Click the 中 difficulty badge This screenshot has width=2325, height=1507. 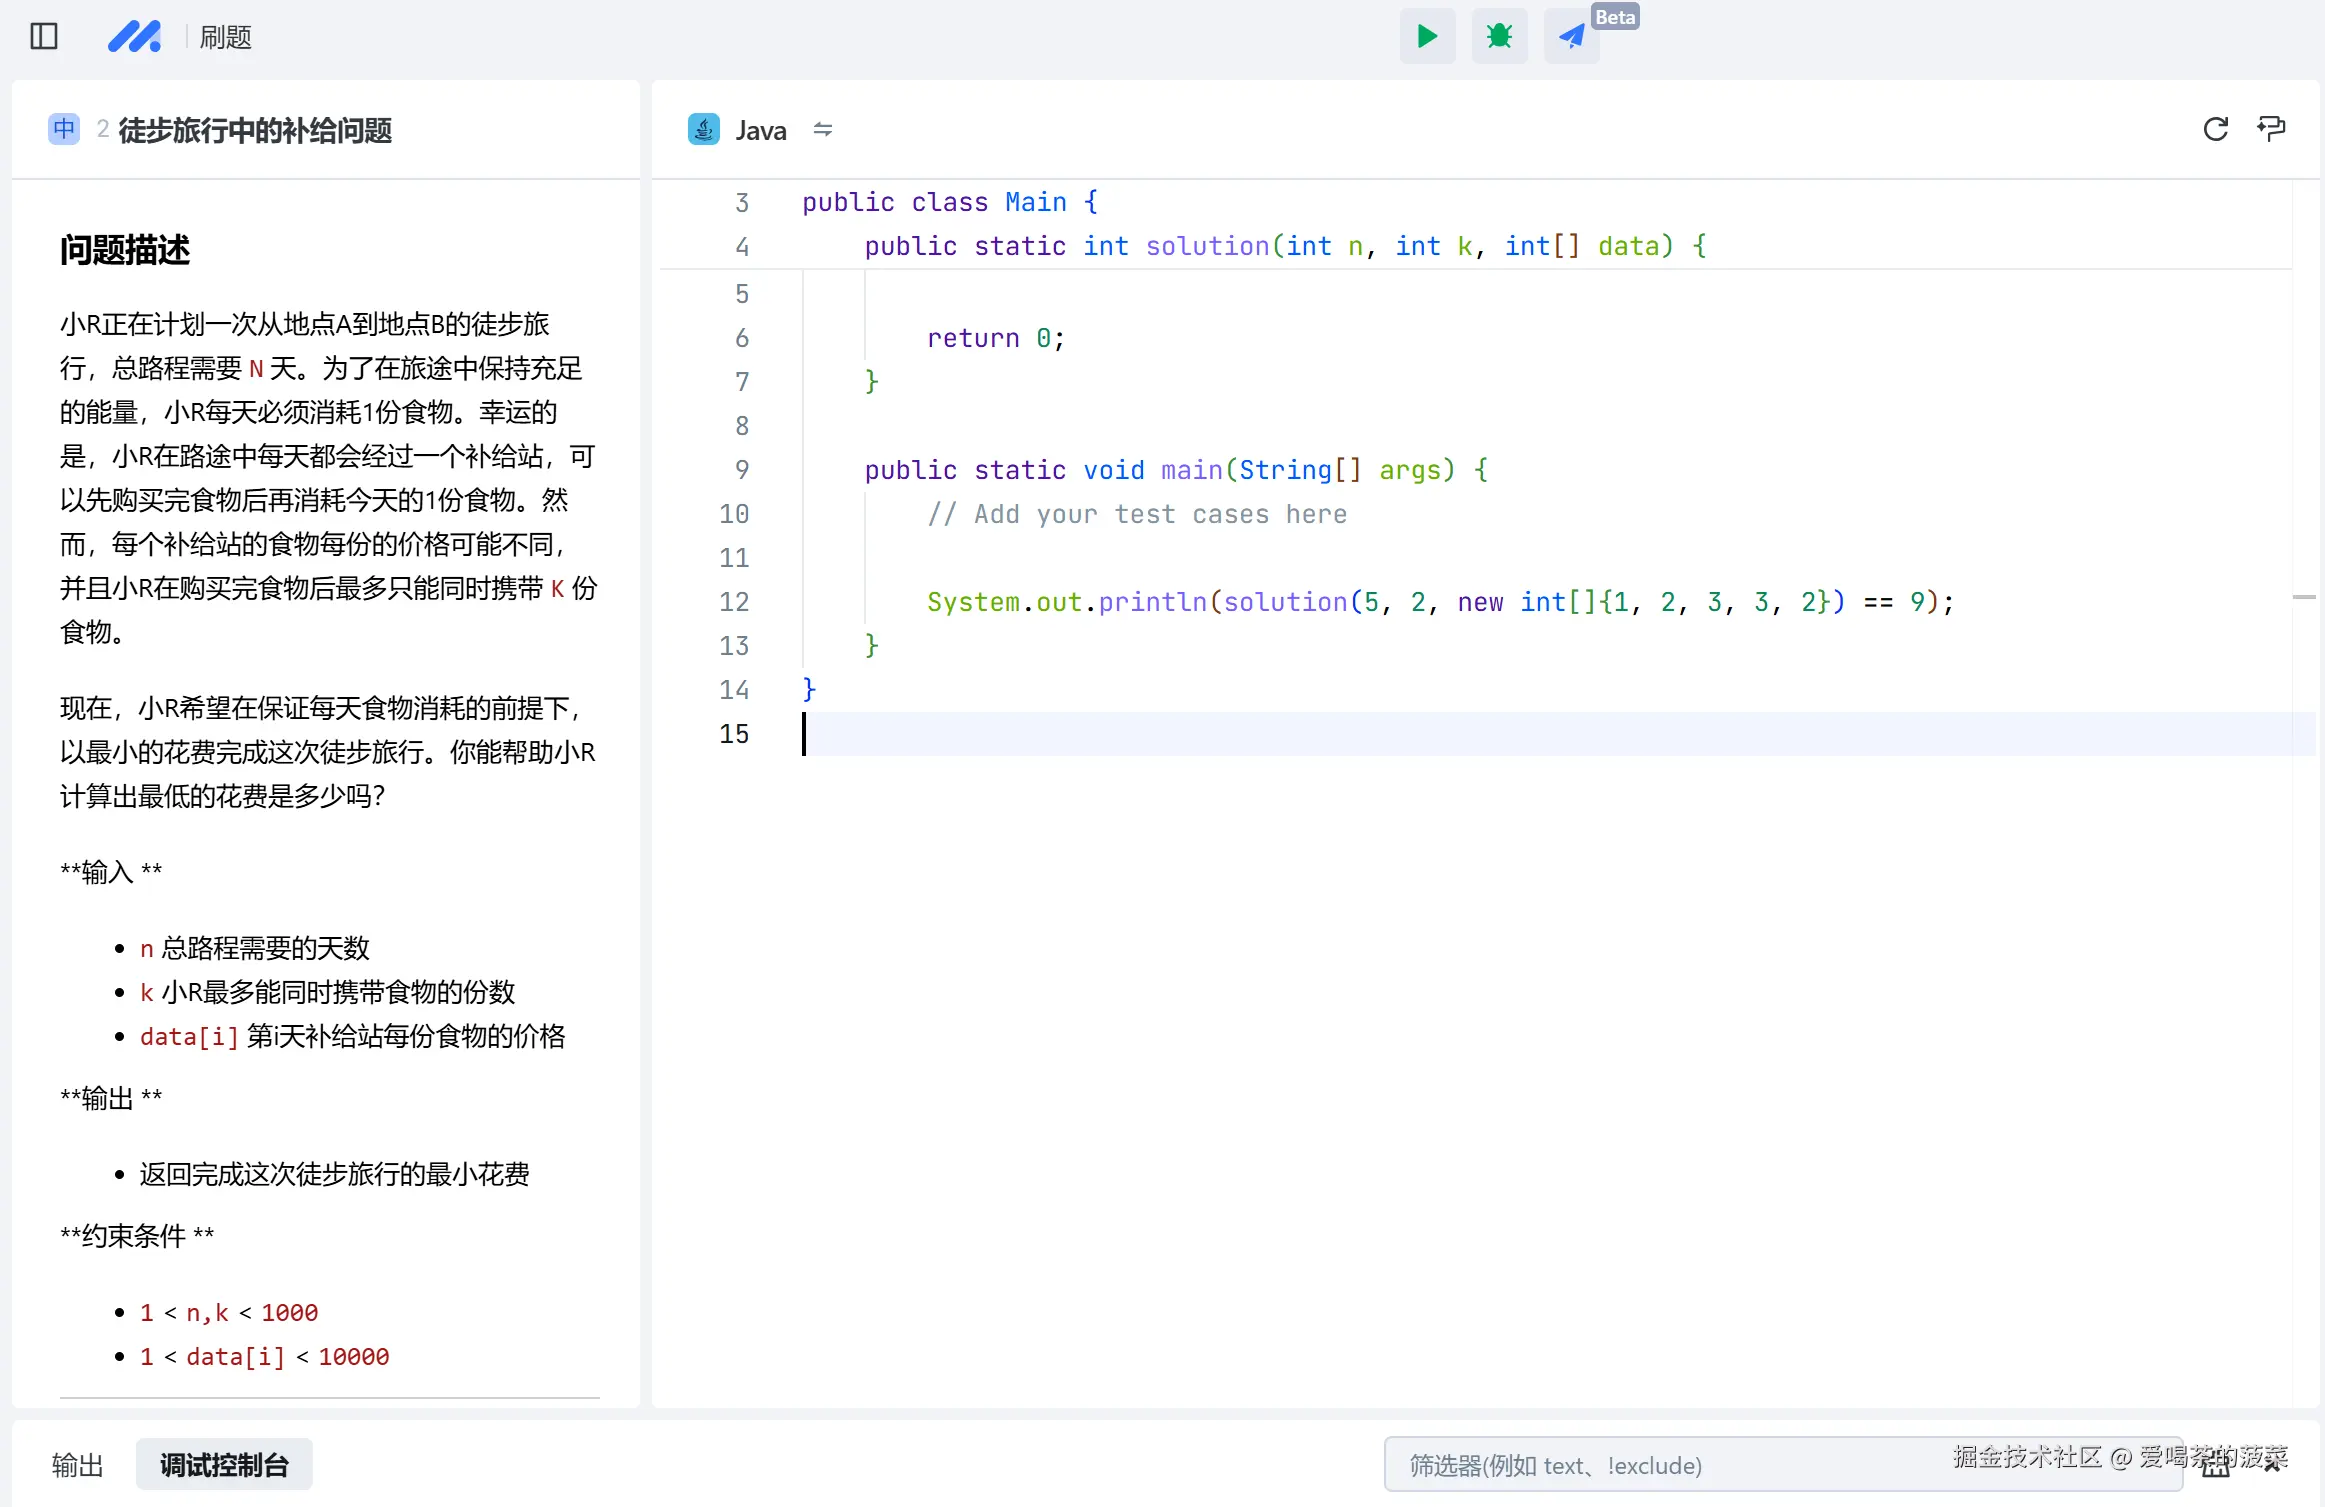pyautogui.click(x=64, y=129)
